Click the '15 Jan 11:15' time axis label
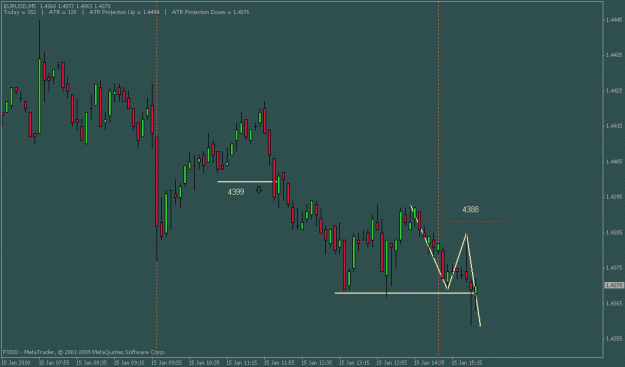Viewport: 625px width, 367px height. pos(242,363)
